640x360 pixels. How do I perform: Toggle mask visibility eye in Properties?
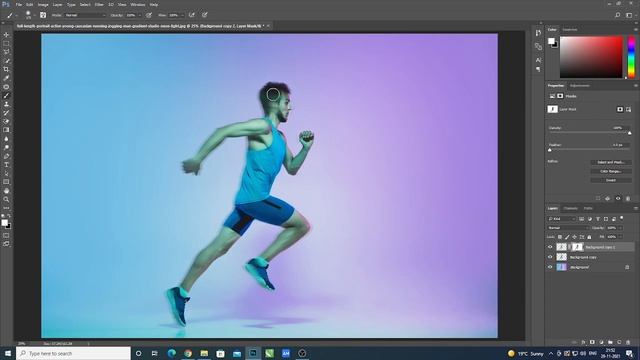click(x=618, y=198)
